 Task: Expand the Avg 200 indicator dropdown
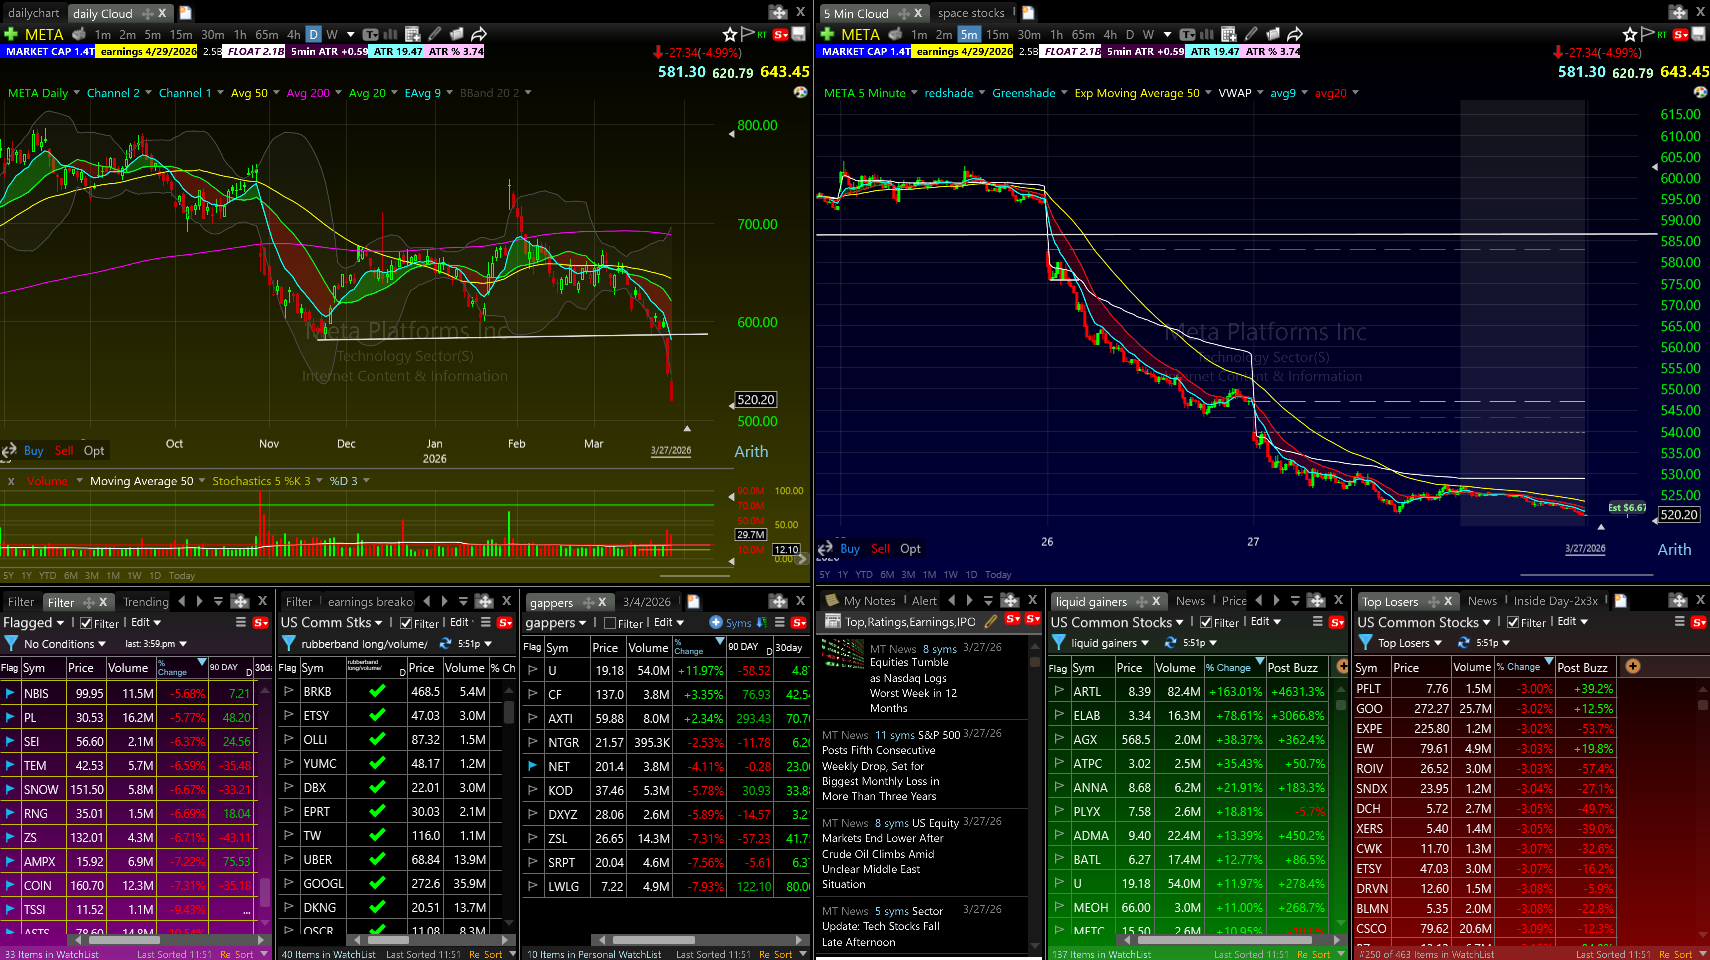click(338, 93)
